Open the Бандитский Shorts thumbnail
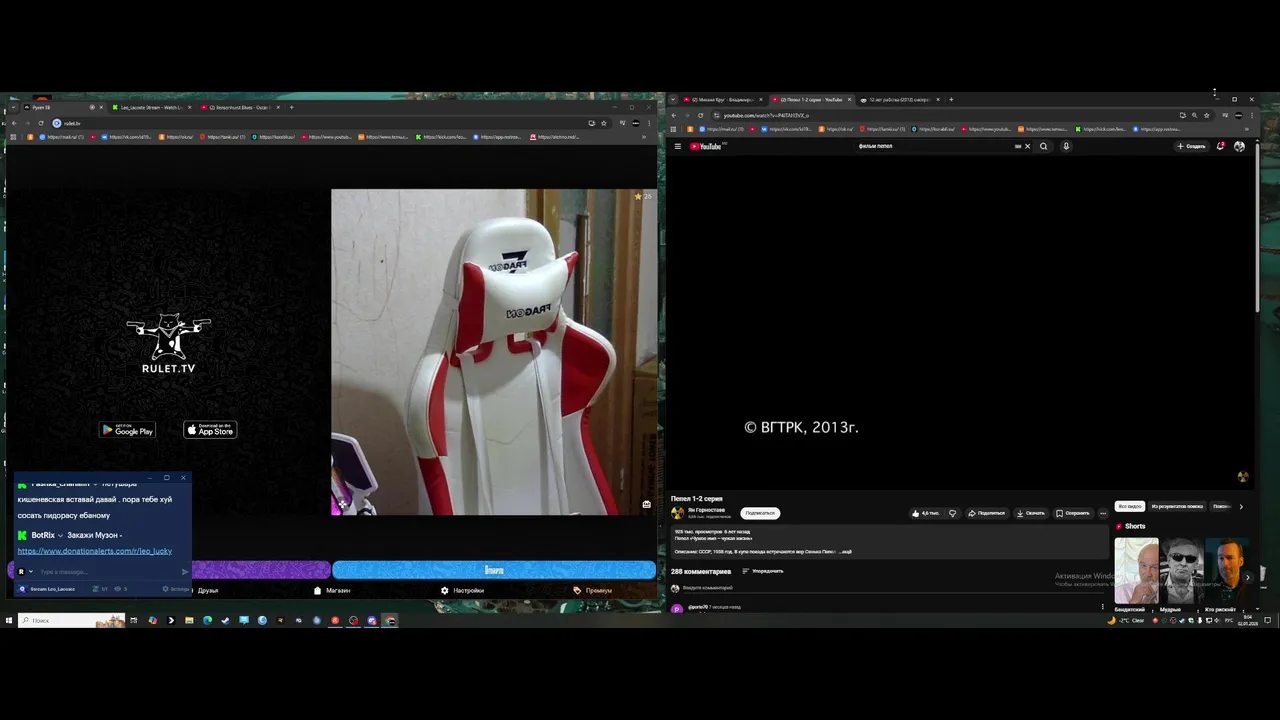Screen dimensions: 1280x720 [1137, 571]
